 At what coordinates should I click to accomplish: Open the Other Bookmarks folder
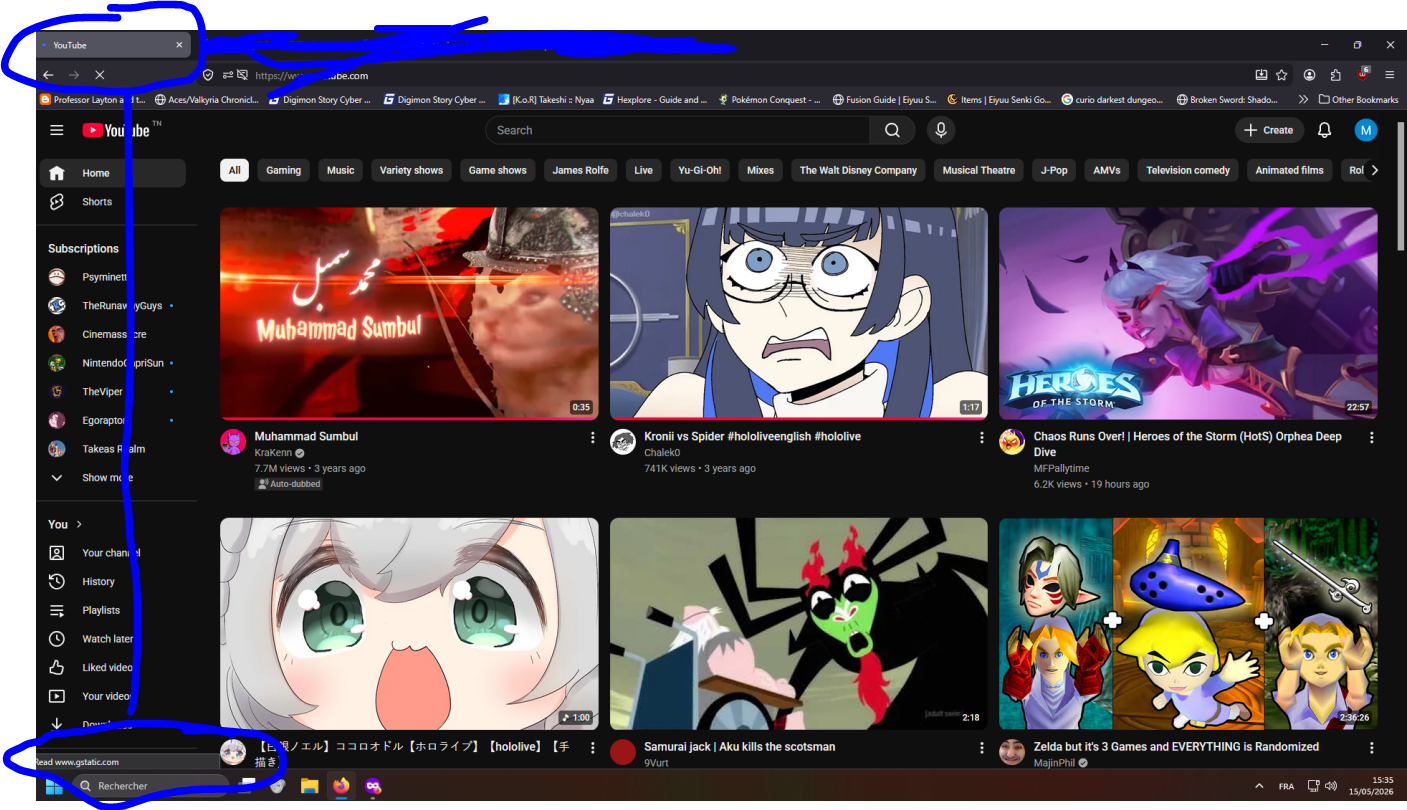coord(1358,100)
